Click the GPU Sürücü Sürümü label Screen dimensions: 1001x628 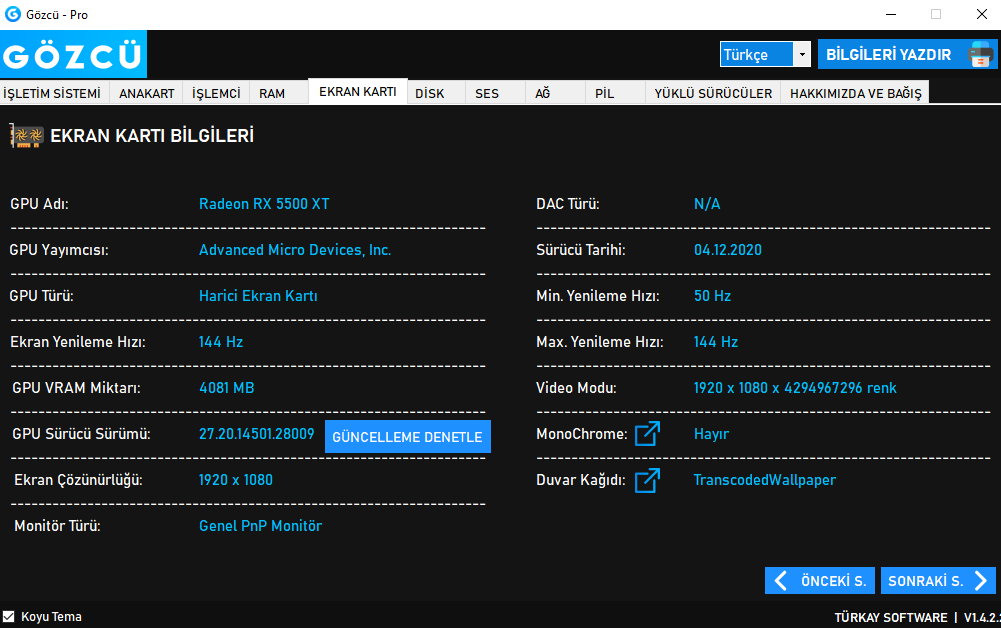tap(81, 433)
